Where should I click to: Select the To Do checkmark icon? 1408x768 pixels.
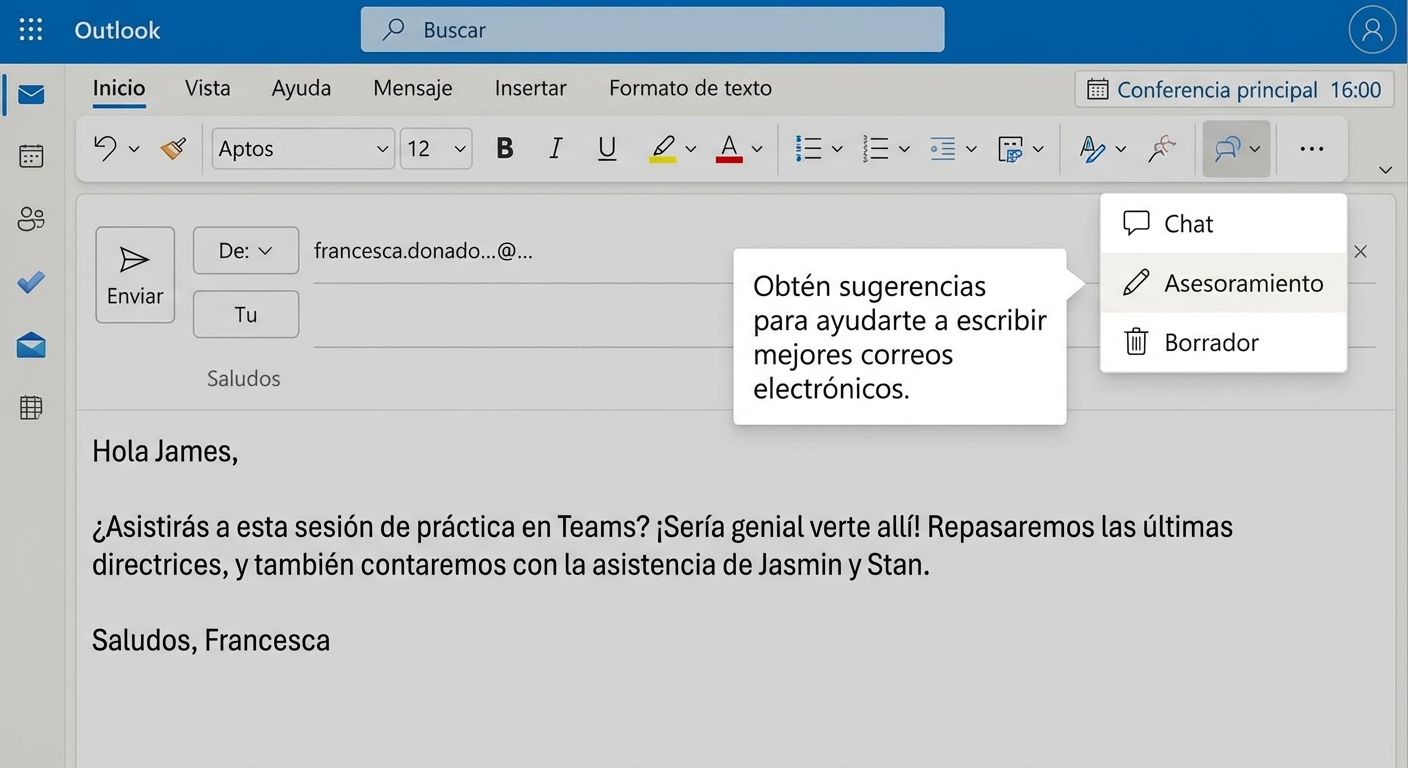pos(31,282)
